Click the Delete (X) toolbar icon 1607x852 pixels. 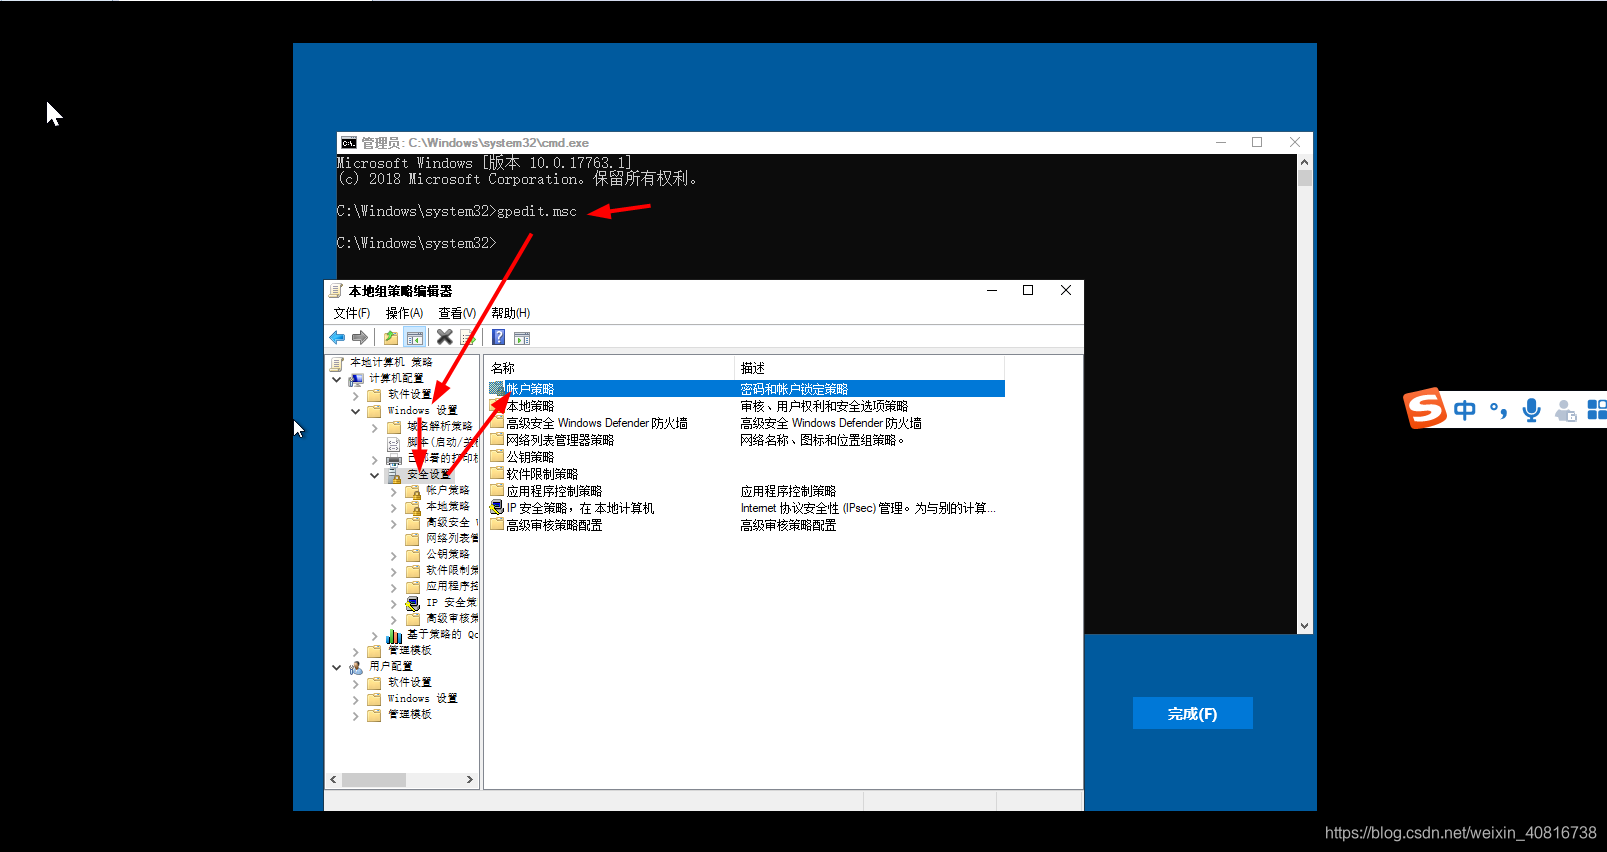pyautogui.click(x=445, y=338)
